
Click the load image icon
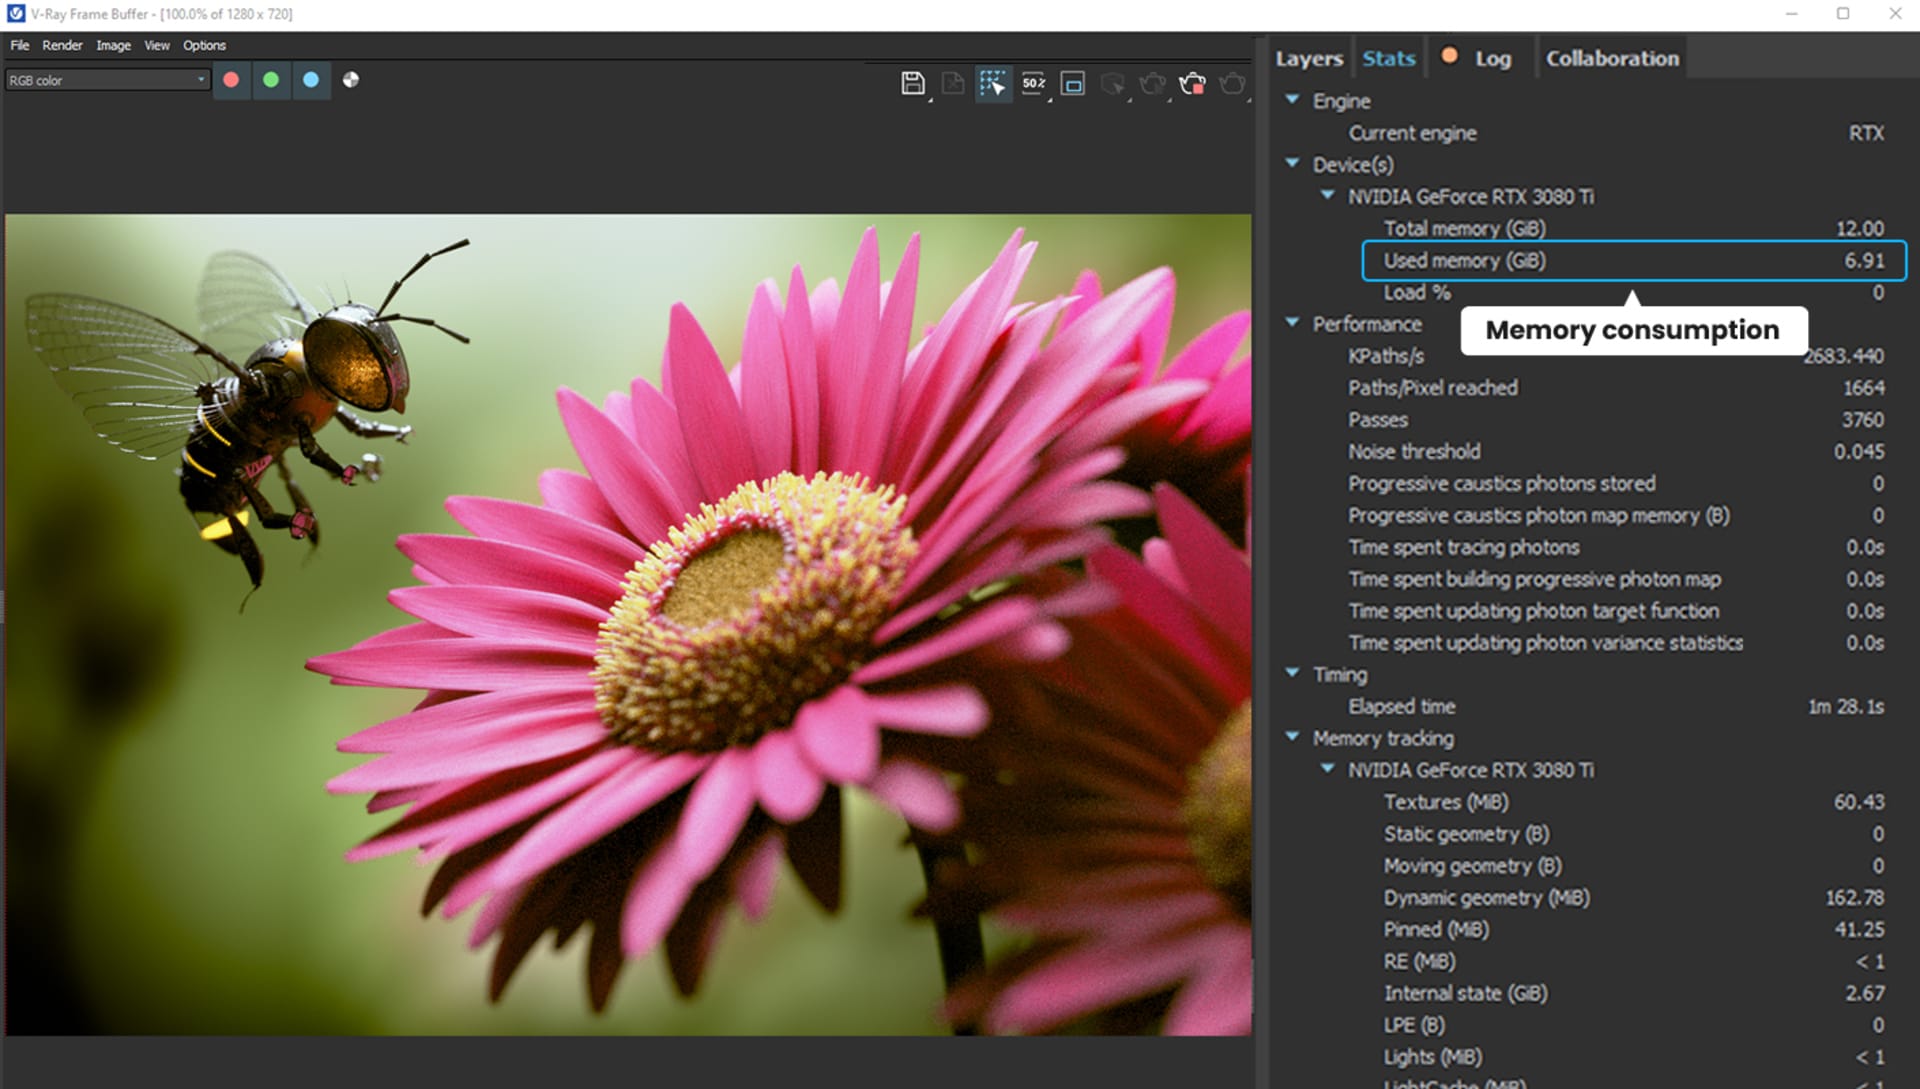[x=952, y=83]
